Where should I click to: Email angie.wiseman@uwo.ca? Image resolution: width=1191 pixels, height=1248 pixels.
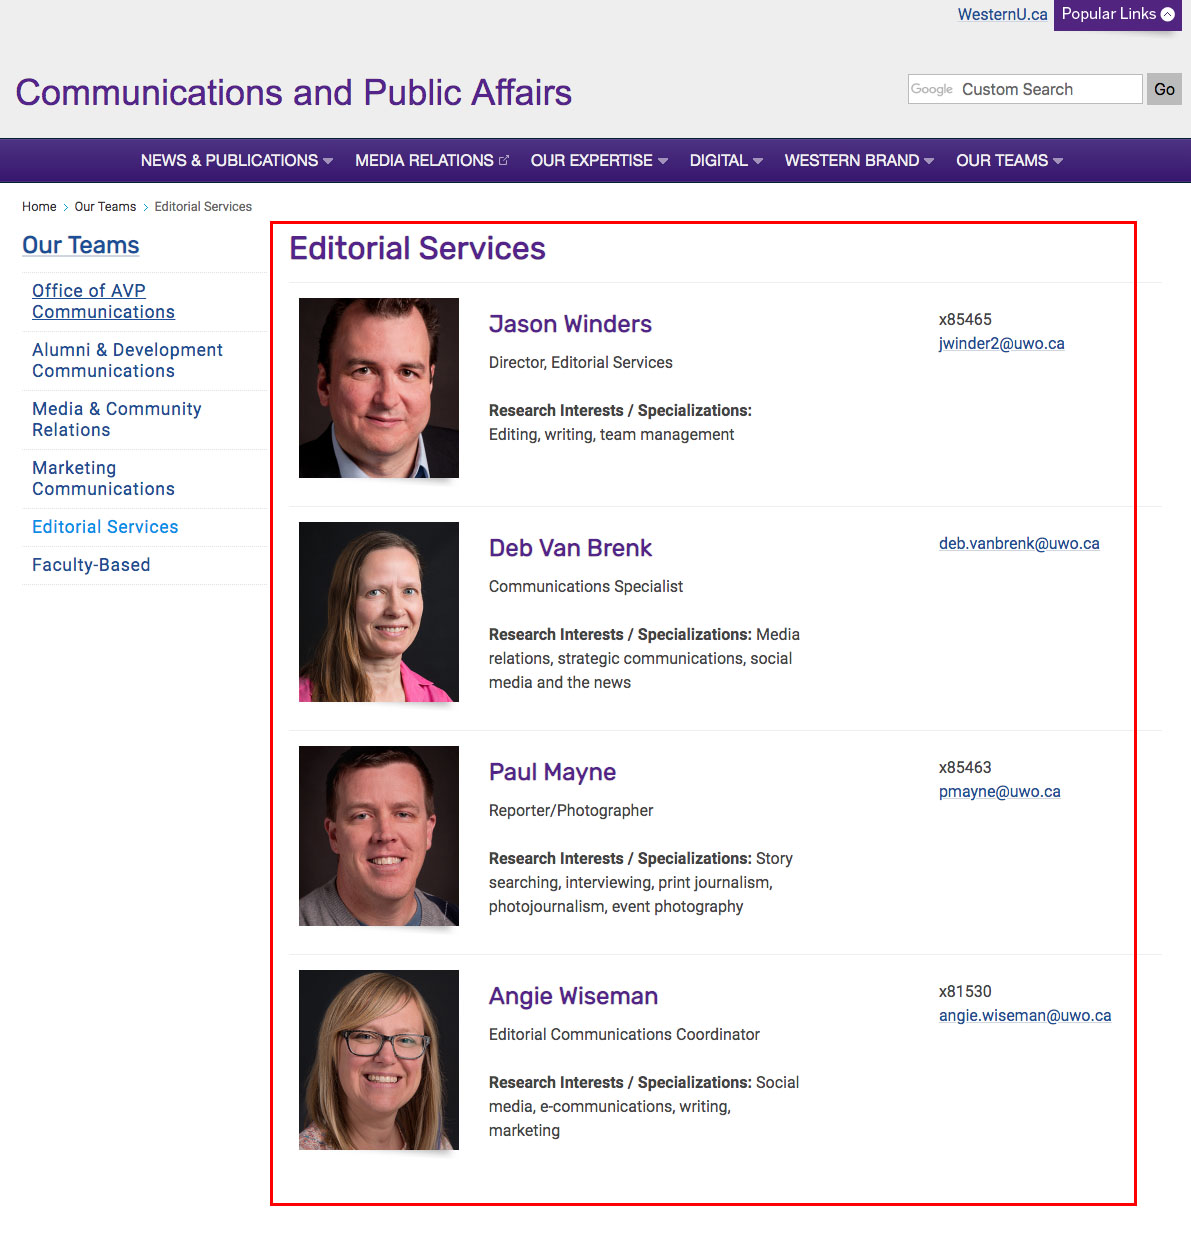pos(1025,1015)
